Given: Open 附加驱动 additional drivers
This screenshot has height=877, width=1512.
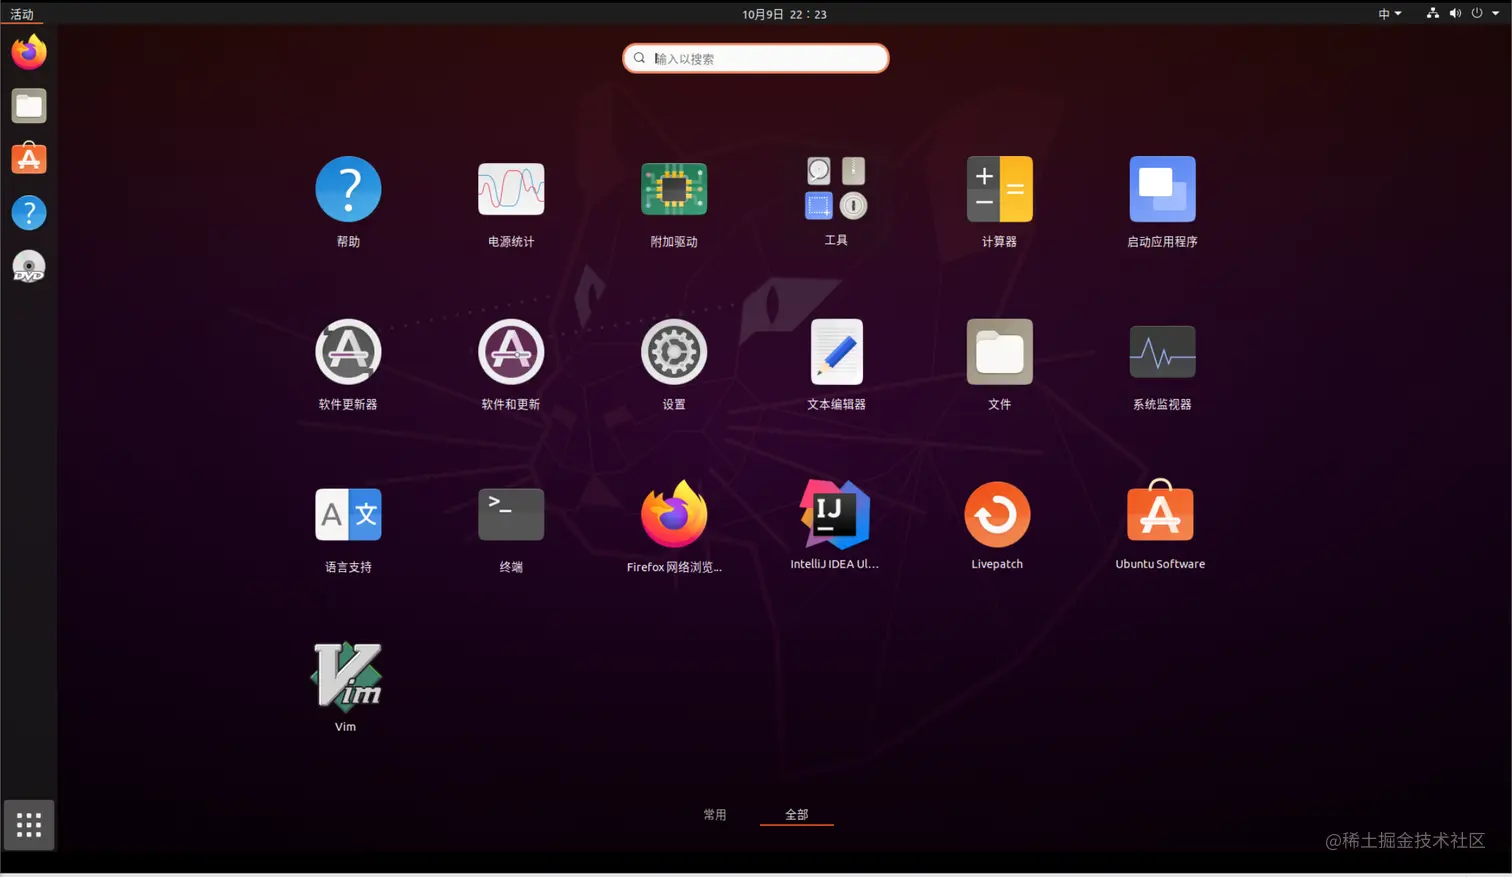Looking at the screenshot, I should point(674,189).
